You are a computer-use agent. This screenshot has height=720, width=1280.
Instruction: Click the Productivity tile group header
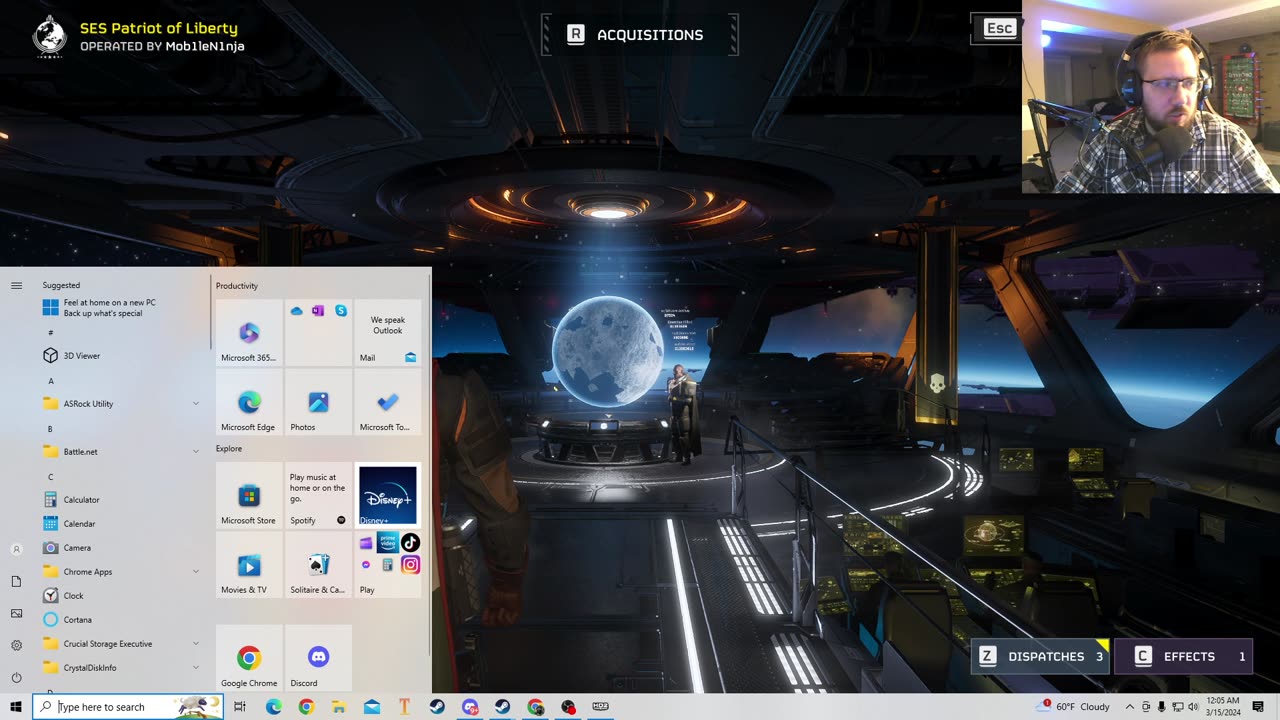(237, 286)
